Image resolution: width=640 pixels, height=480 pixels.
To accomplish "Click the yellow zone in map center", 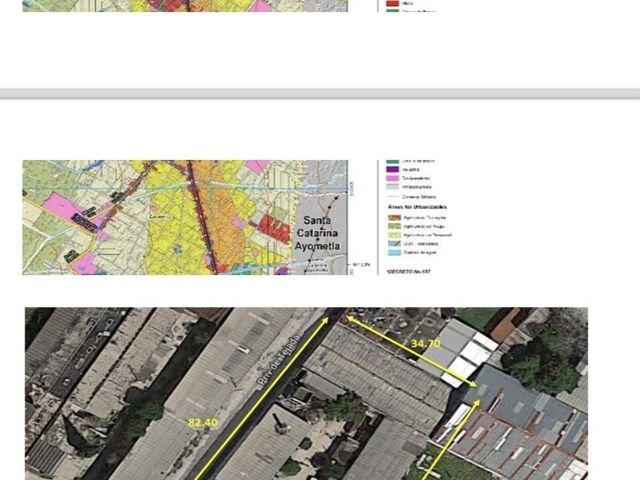I will point(176,229).
